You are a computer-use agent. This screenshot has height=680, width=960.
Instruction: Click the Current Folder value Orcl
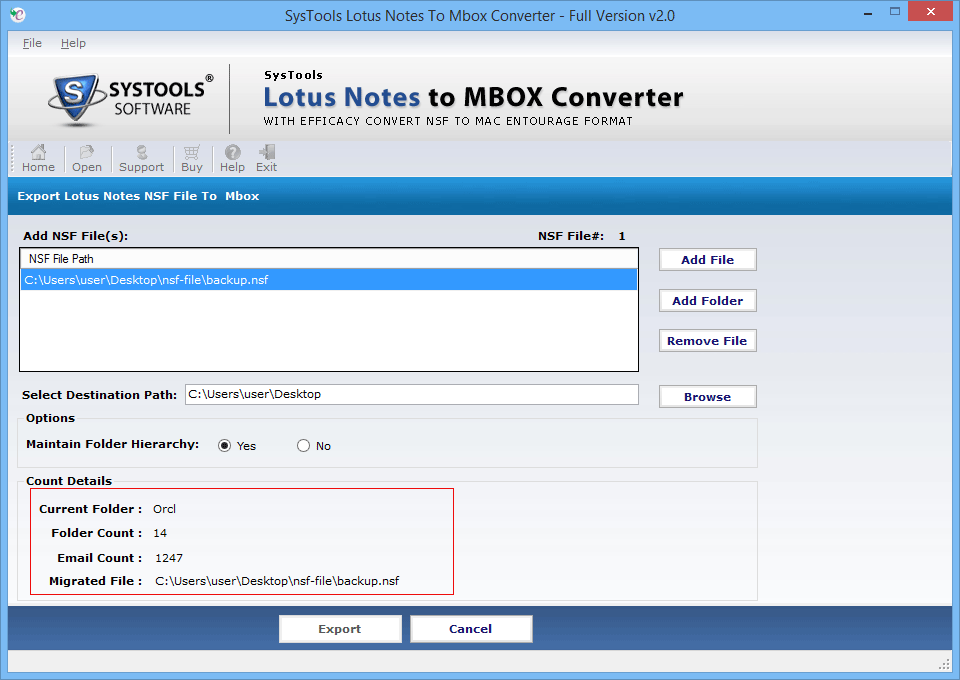(x=164, y=509)
